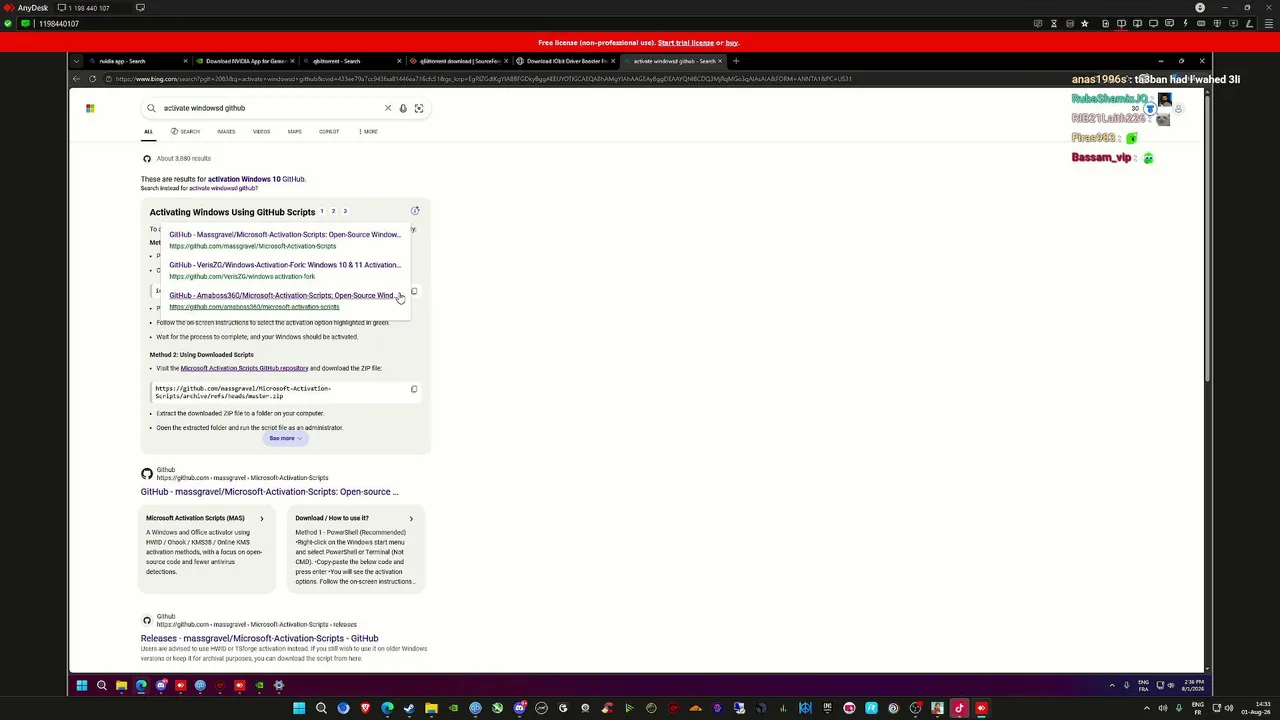This screenshot has width=1280, height=720.
Task: Launch Brave browser from the local taskbar
Action: pyautogui.click(x=365, y=708)
